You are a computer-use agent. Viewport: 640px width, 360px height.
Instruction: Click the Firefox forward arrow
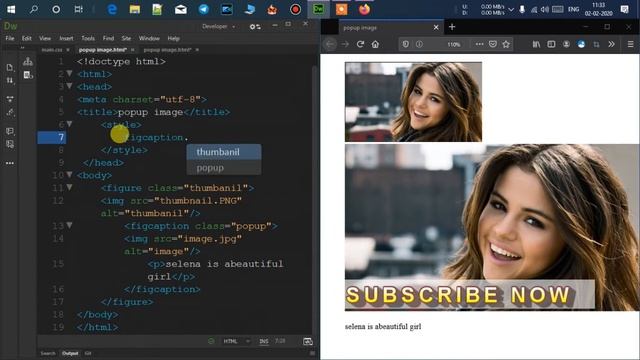(x=345, y=44)
